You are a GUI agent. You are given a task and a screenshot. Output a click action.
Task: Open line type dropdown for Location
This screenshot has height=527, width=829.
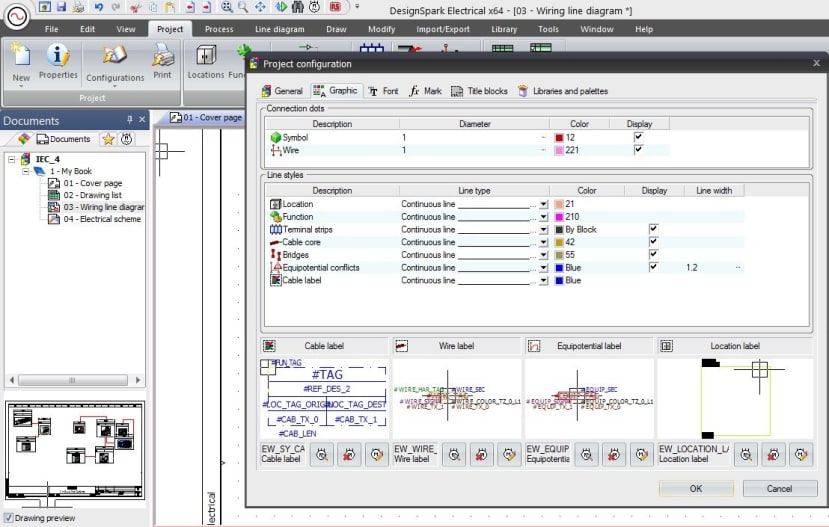tap(544, 204)
